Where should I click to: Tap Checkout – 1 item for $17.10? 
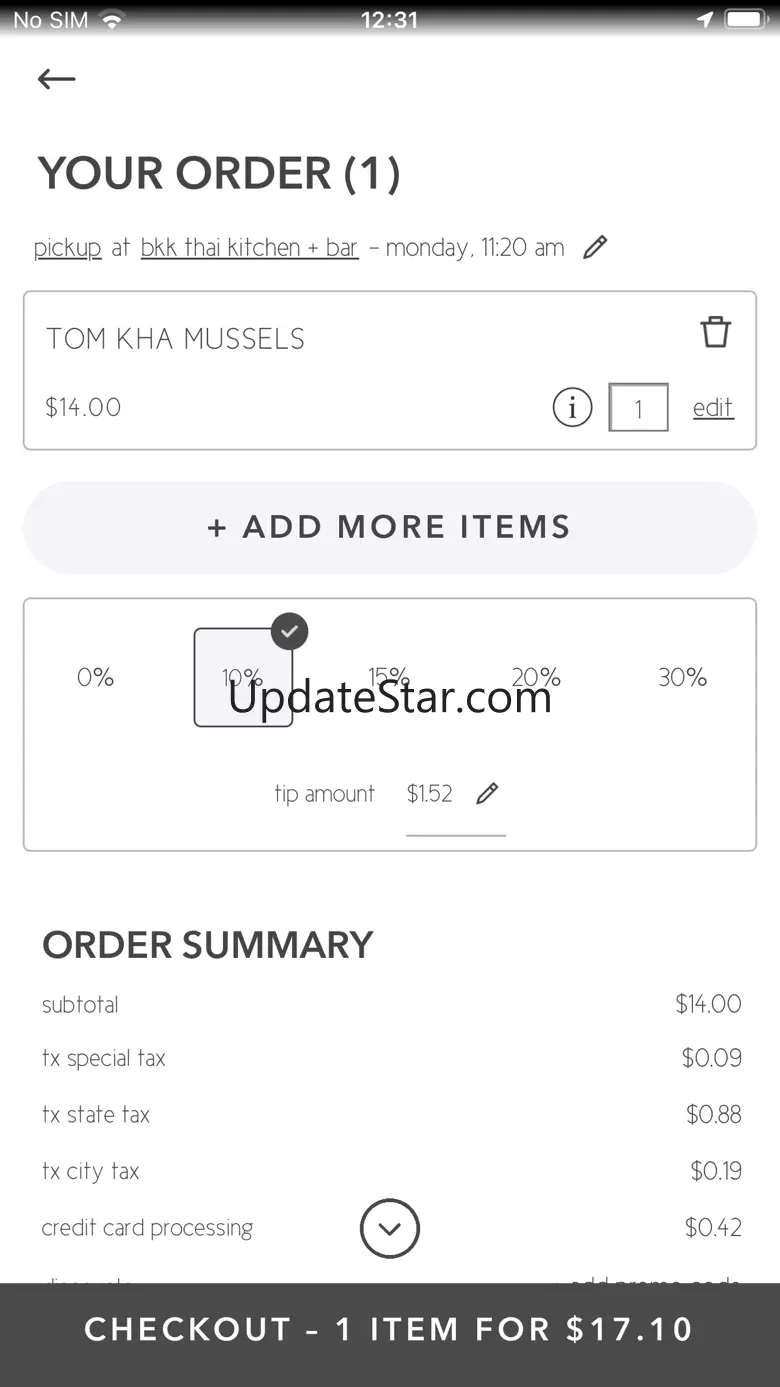pos(390,1329)
